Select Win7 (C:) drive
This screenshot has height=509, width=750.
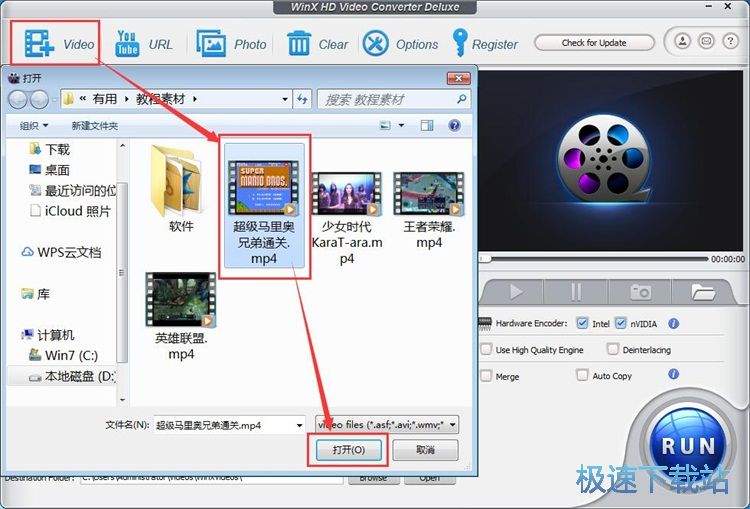63,355
